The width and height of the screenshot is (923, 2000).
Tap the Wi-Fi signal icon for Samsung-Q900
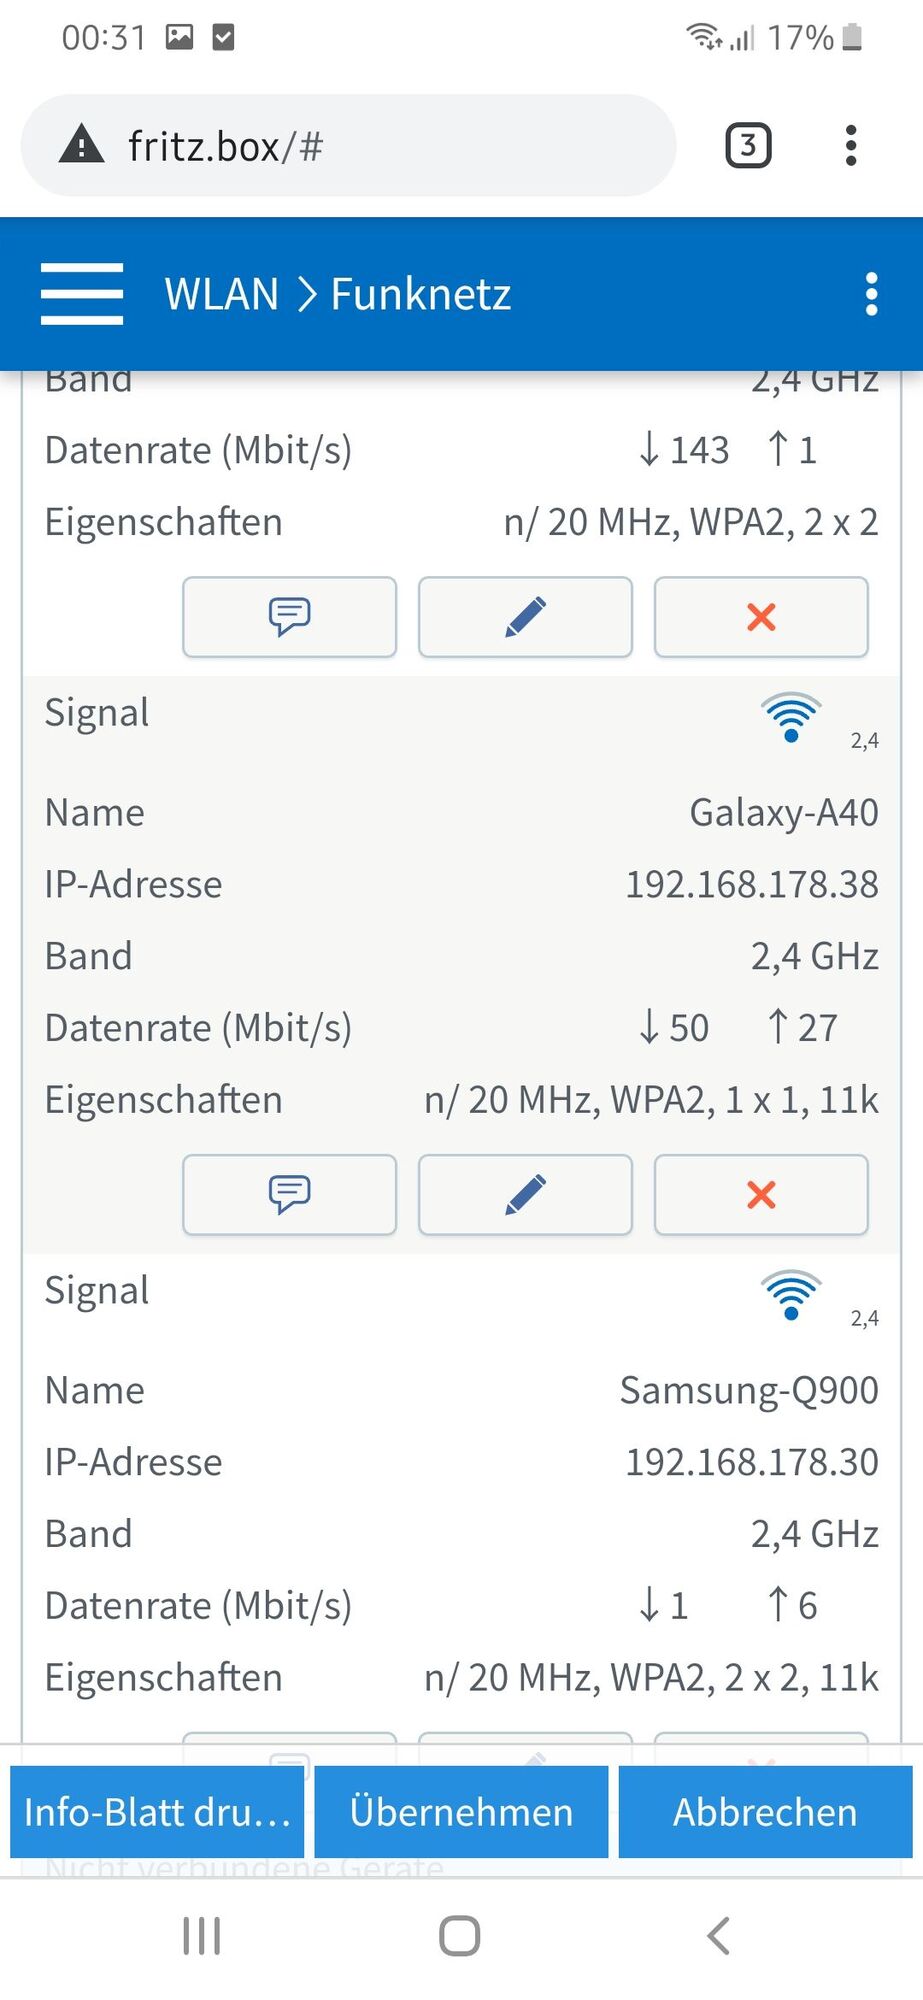pyautogui.click(x=791, y=1295)
